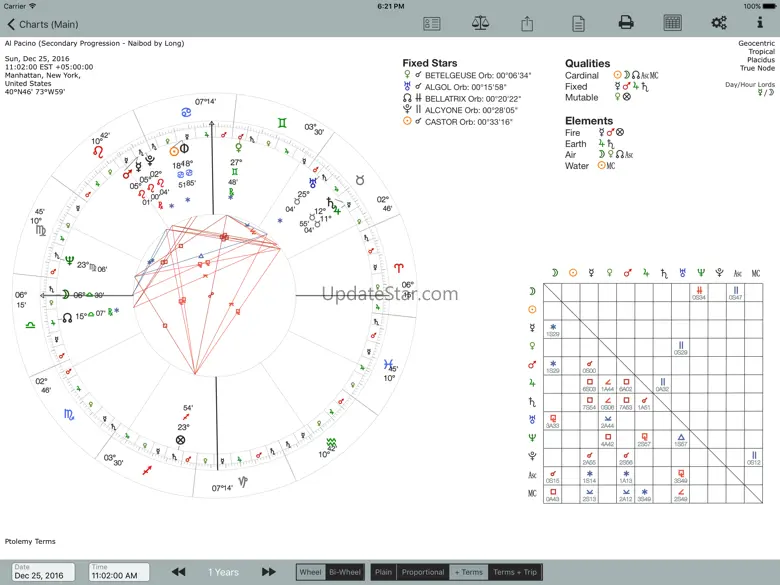Select aspect grid cell 0S47
The height and width of the screenshot is (585, 780).
coord(735,293)
